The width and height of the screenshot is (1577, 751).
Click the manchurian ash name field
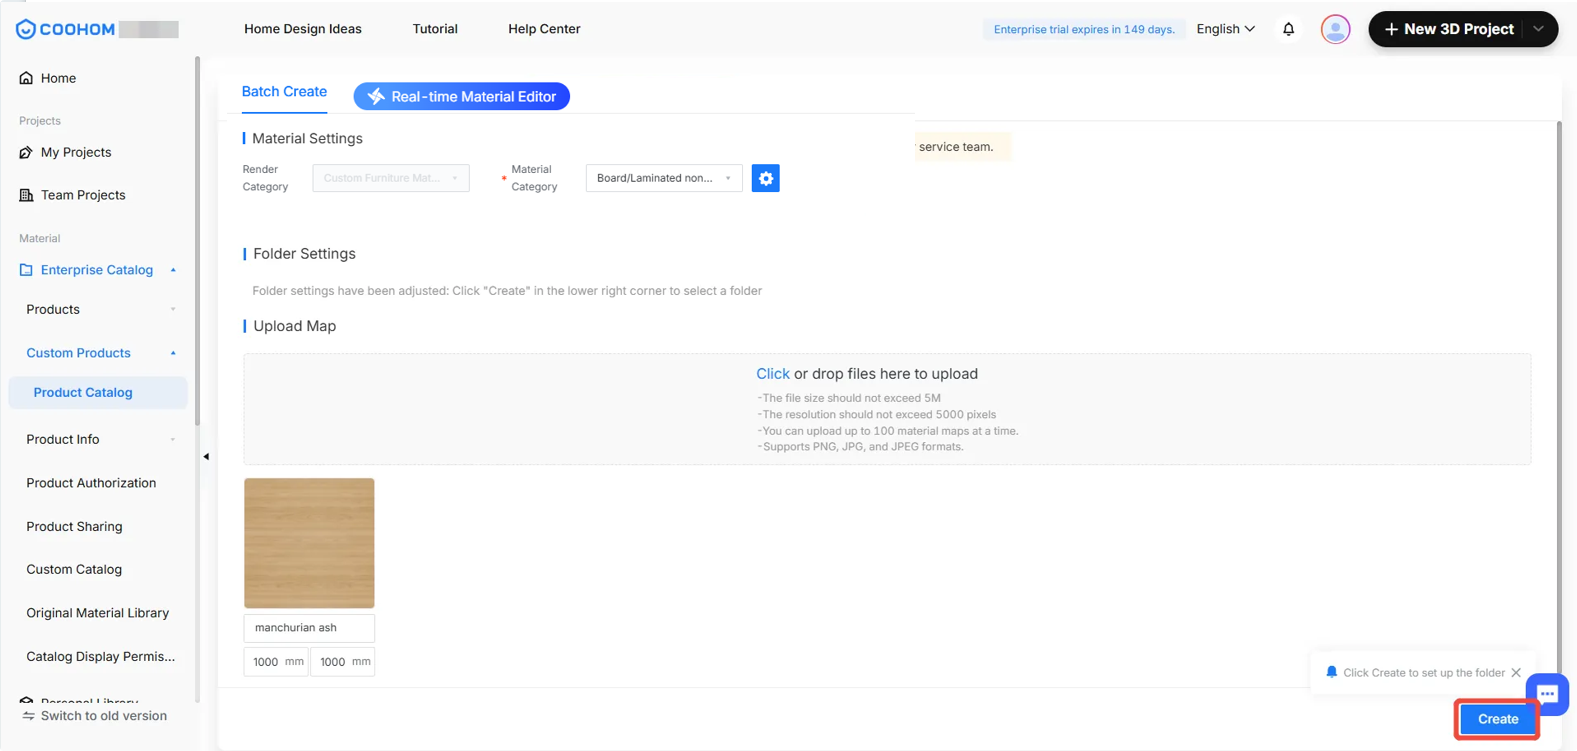tap(309, 628)
